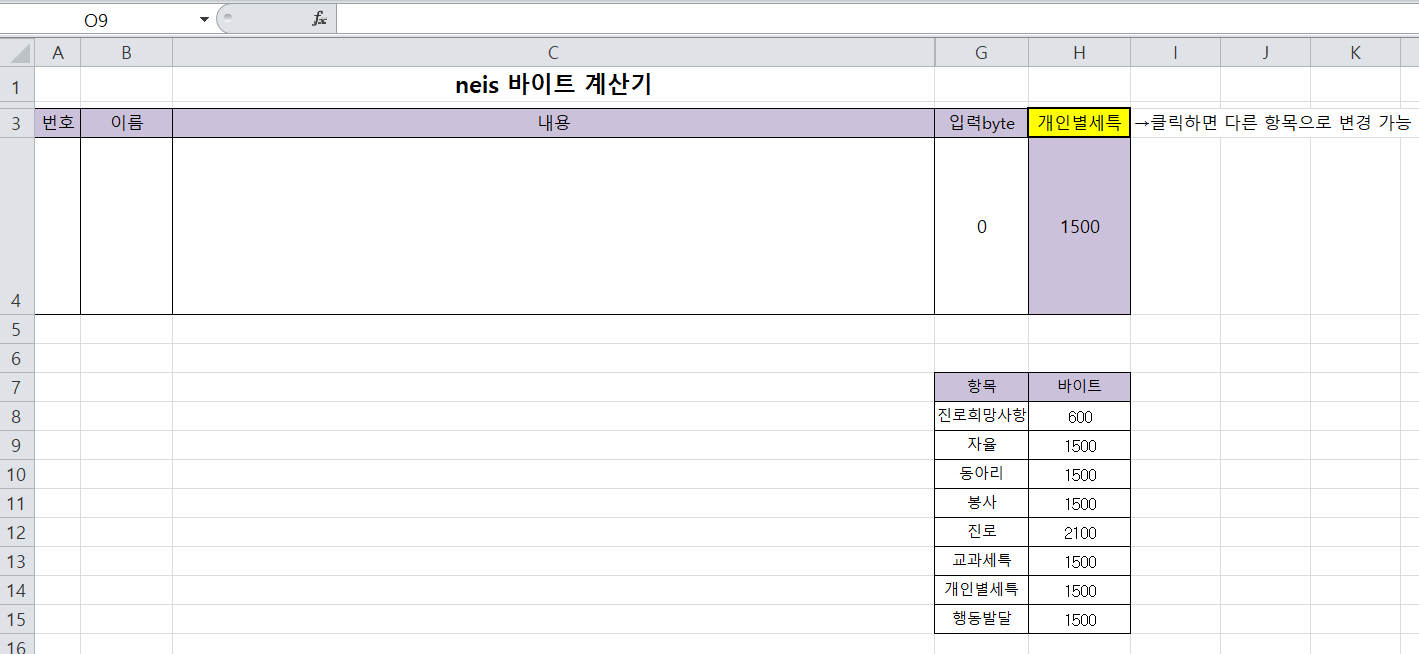1419x654 pixels.
Task: Click the 바이트 table header
Action: click(x=1079, y=387)
